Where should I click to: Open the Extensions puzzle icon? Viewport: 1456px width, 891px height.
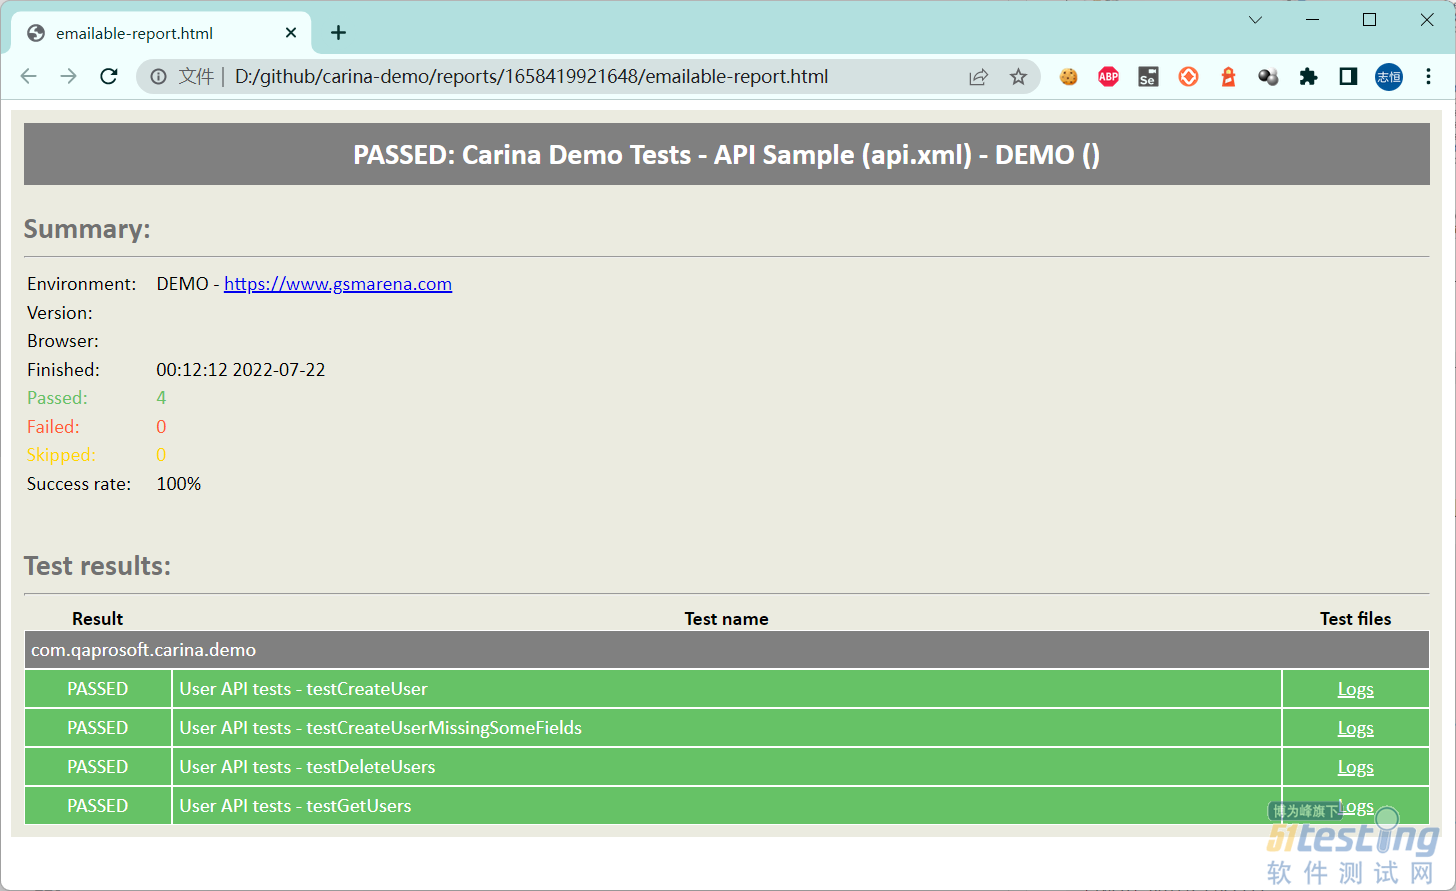point(1308,76)
